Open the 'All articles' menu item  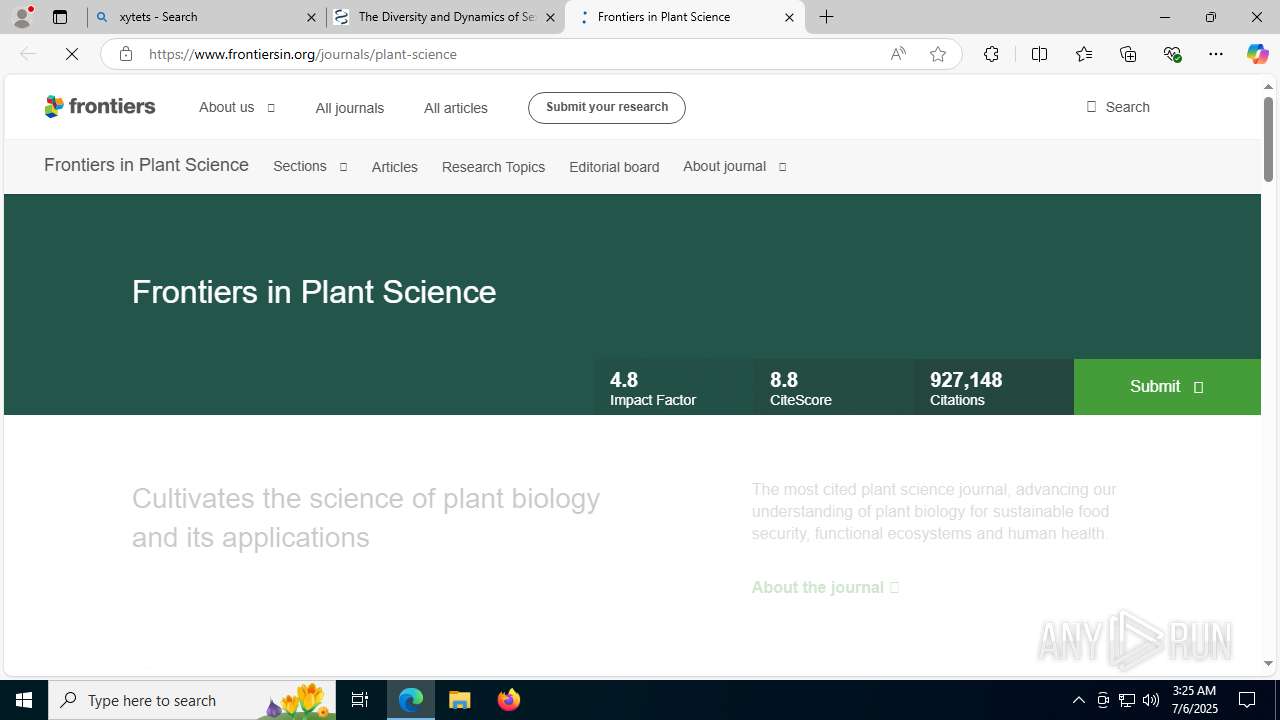pyautogui.click(x=456, y=108)
